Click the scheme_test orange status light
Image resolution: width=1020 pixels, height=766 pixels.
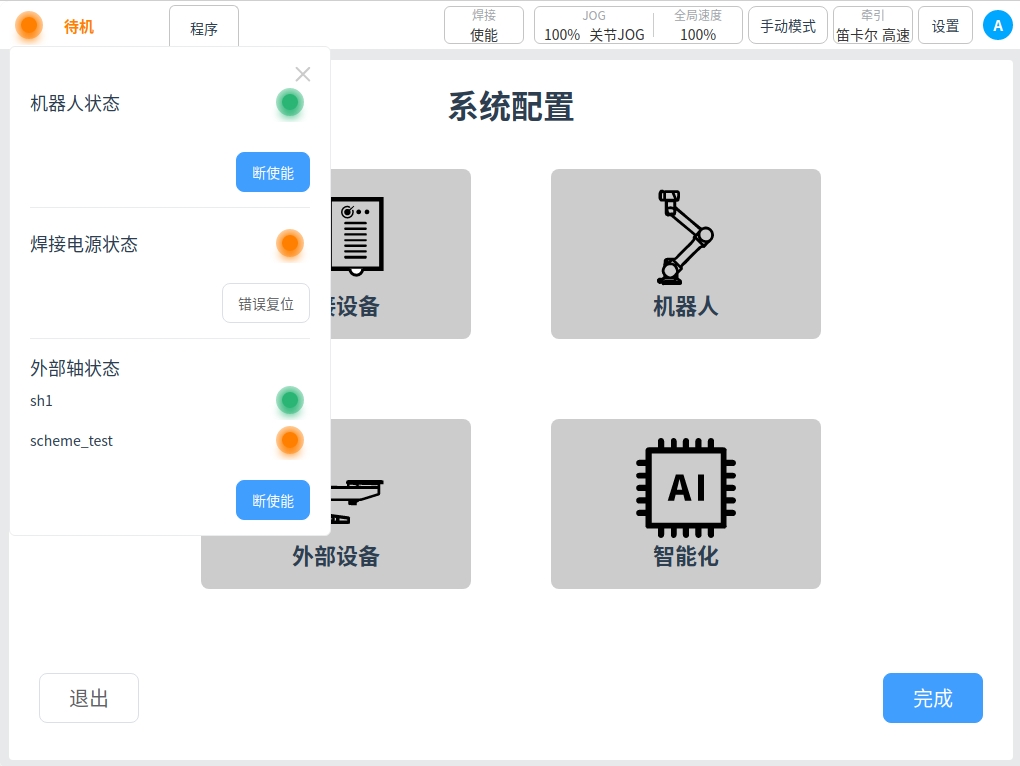290,440
